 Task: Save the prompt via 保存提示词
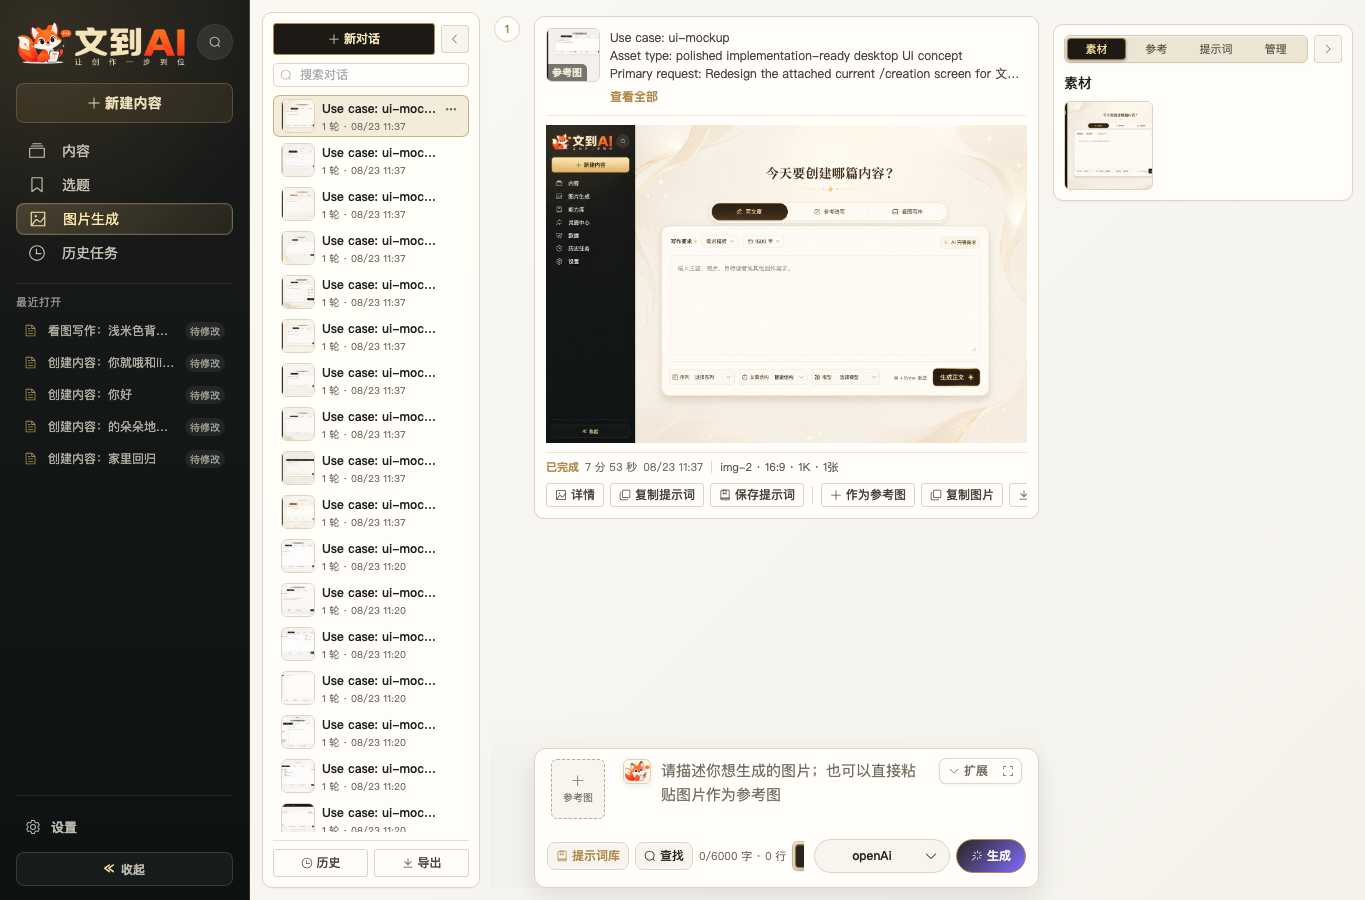click(x=757, y=495)
